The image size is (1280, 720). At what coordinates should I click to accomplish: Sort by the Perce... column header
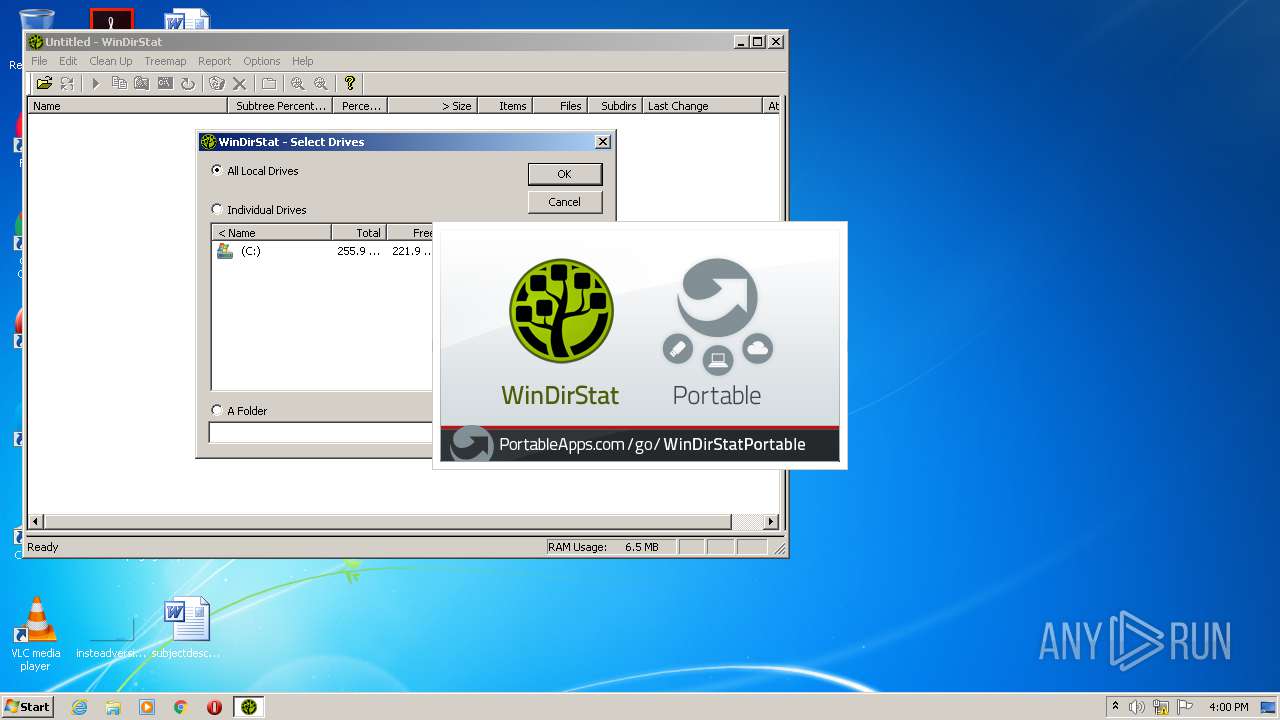pos(360,105)
